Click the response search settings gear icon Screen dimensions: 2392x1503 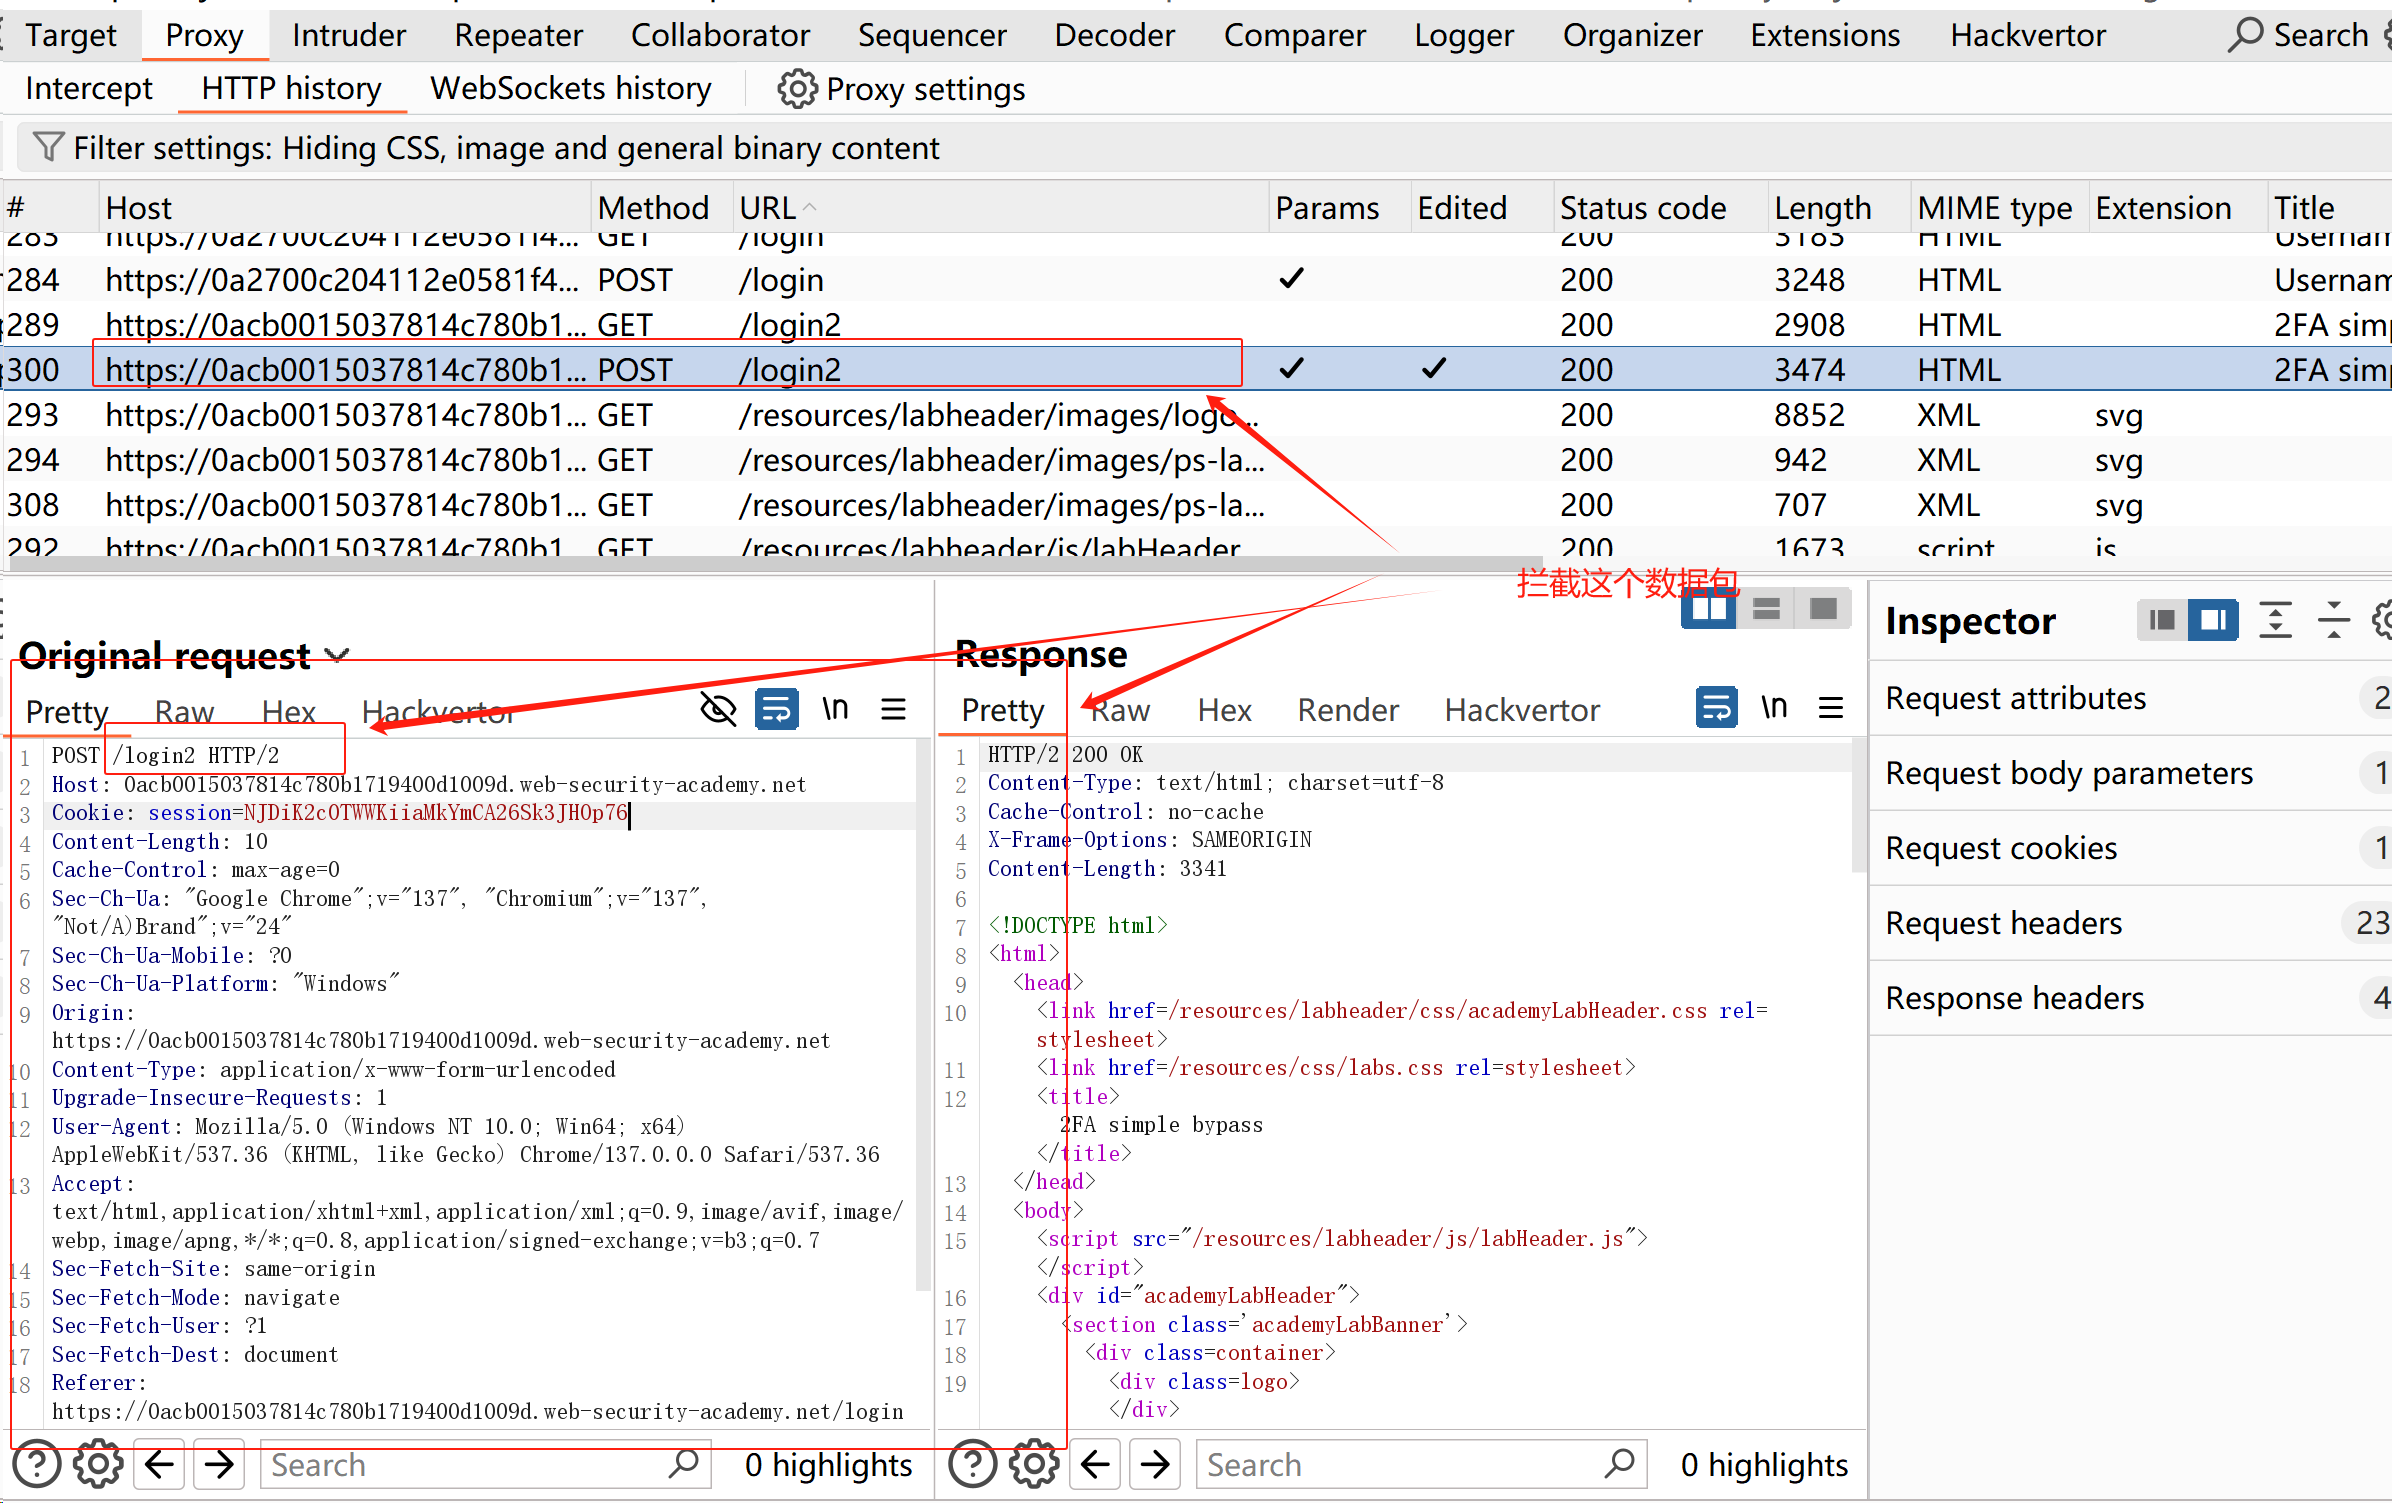tap(1033, 1465)
